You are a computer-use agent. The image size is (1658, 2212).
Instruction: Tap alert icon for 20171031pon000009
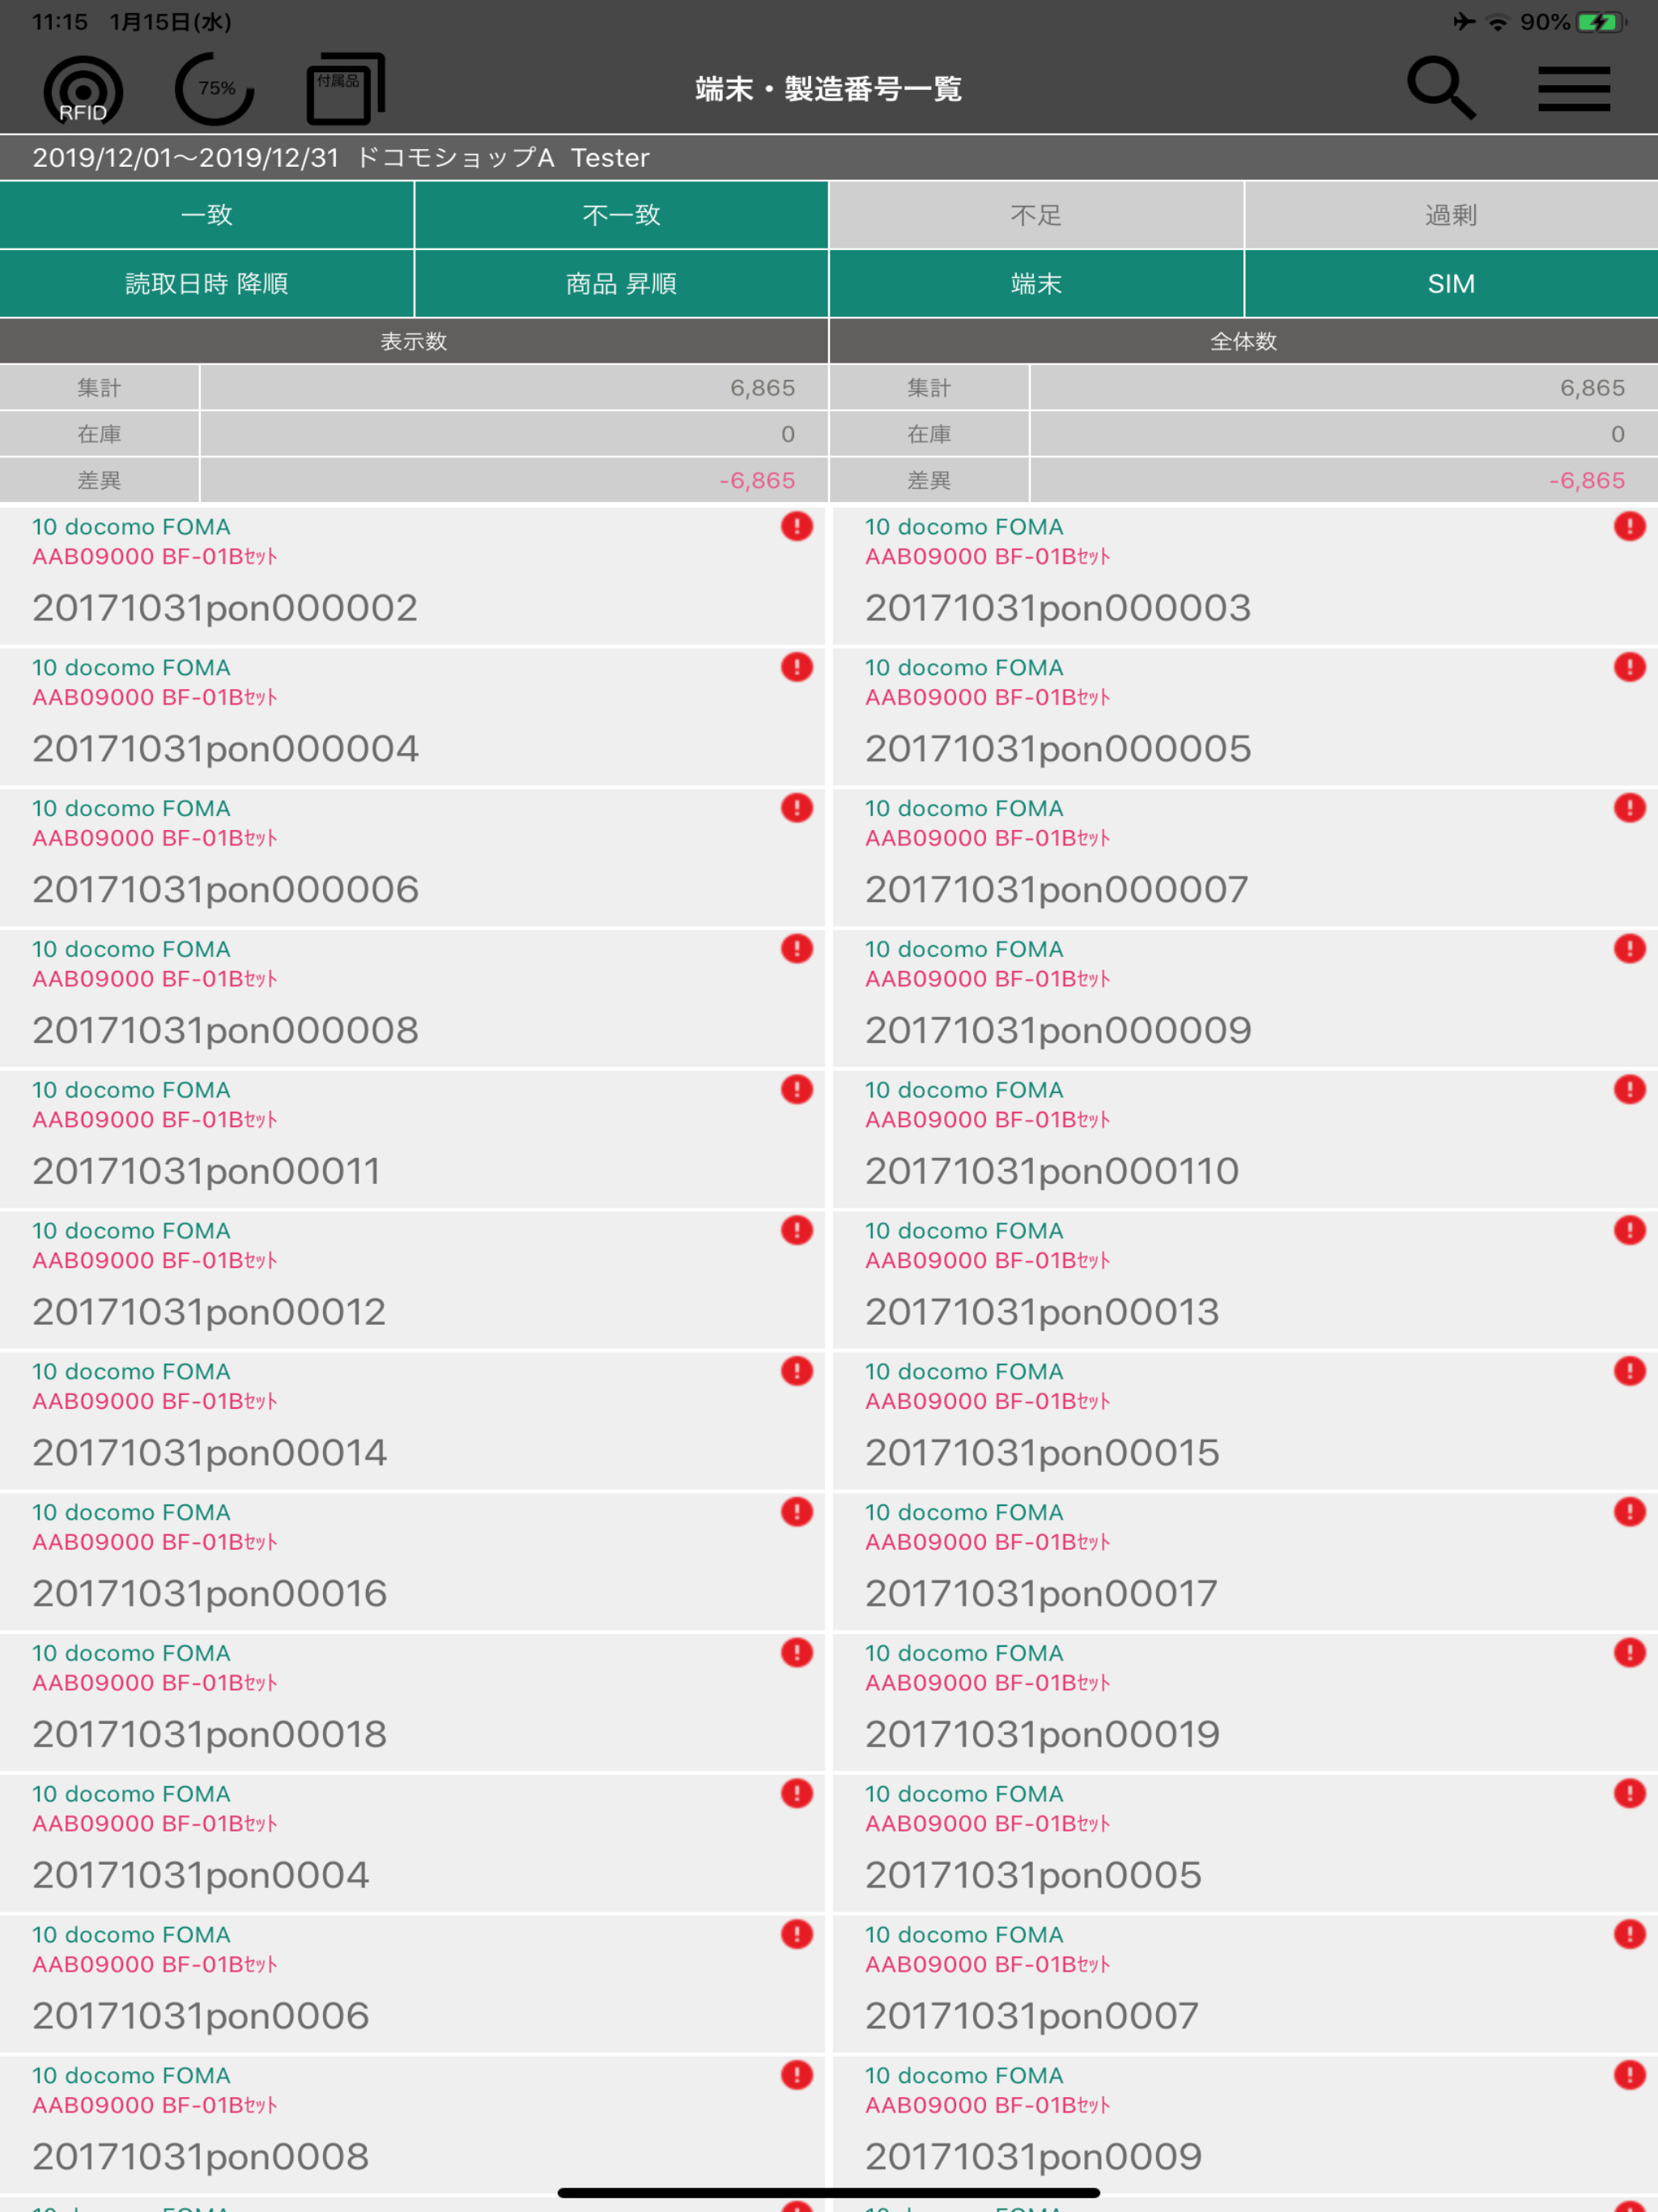click(1629, 949)
